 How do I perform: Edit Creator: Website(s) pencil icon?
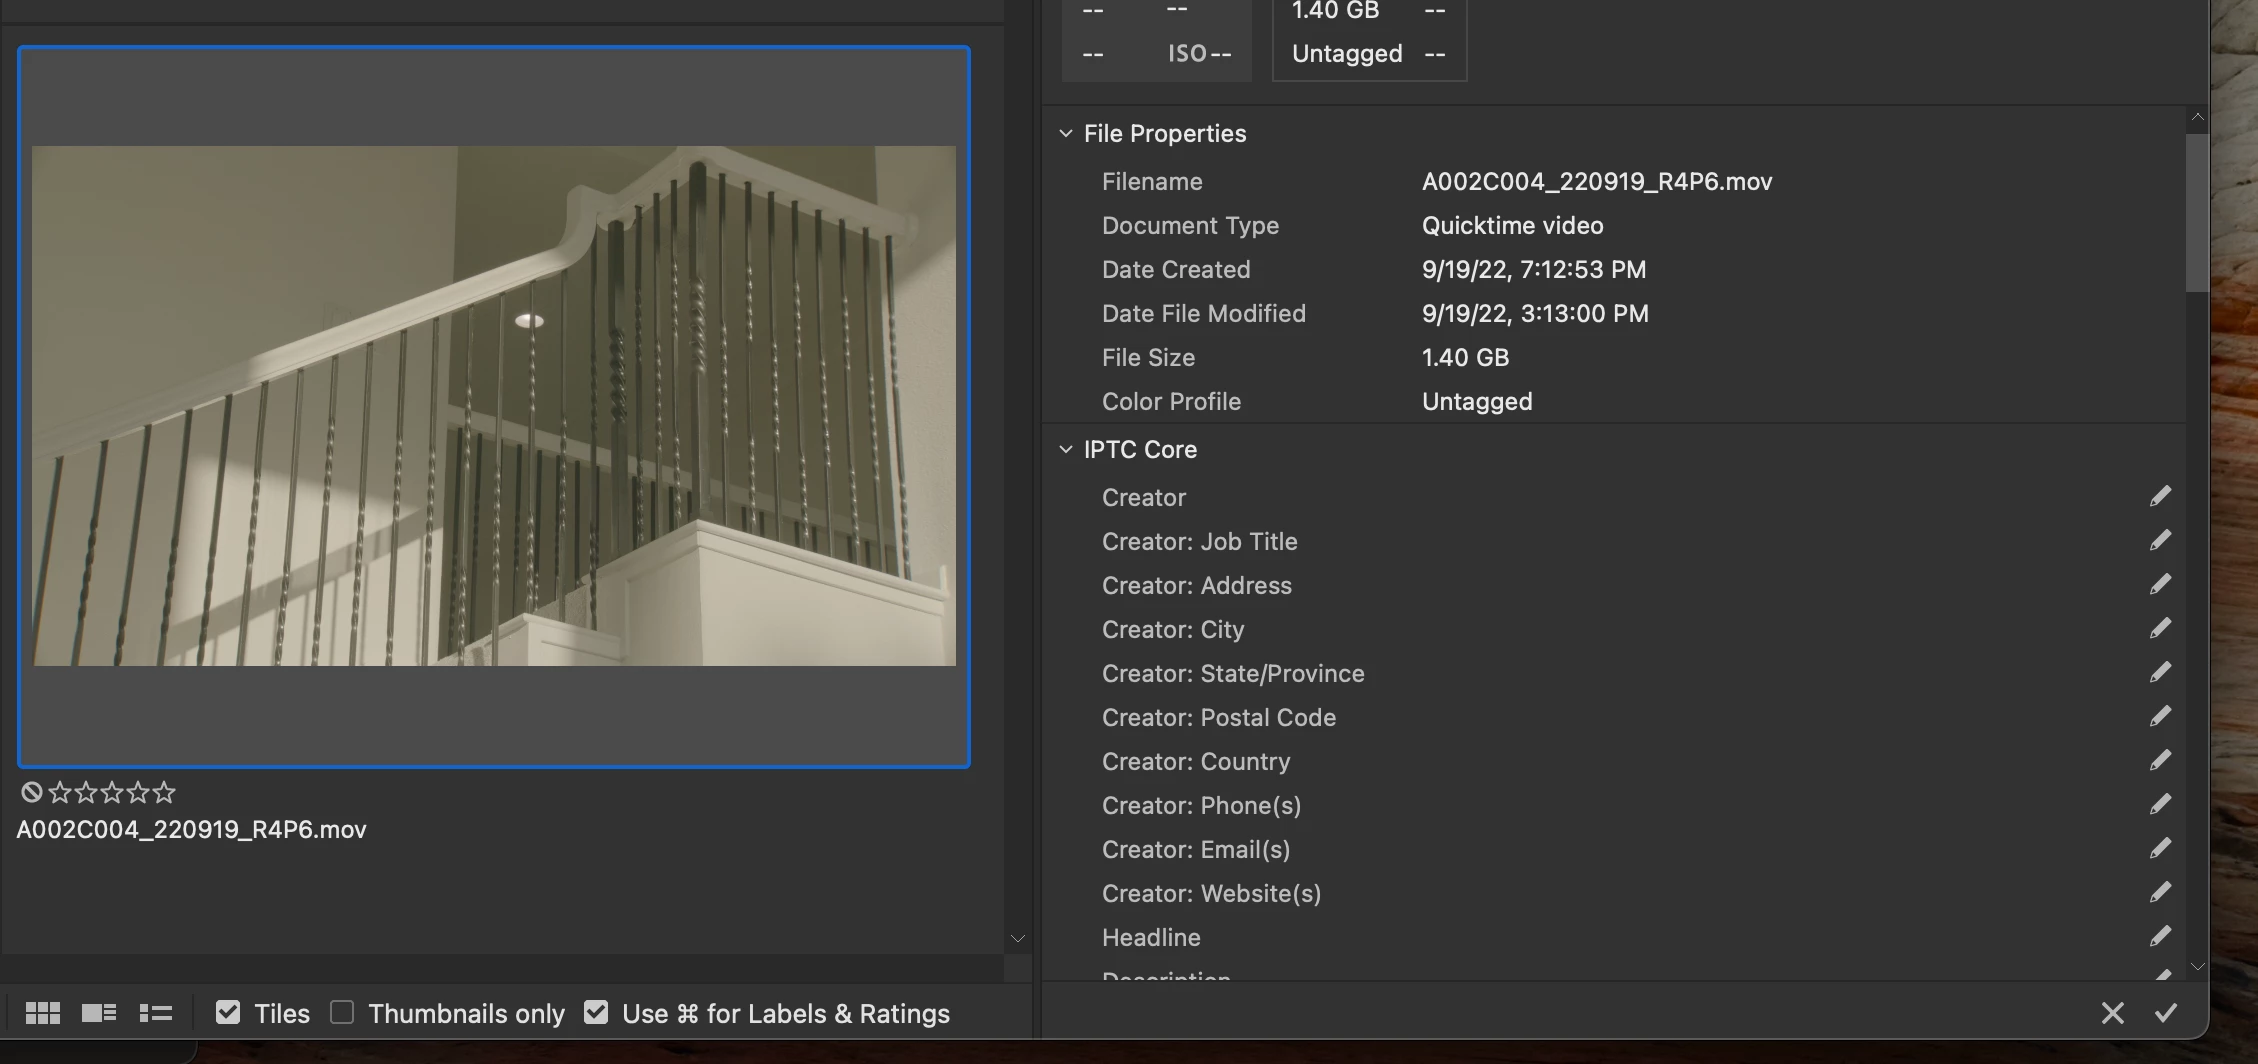2160,893
